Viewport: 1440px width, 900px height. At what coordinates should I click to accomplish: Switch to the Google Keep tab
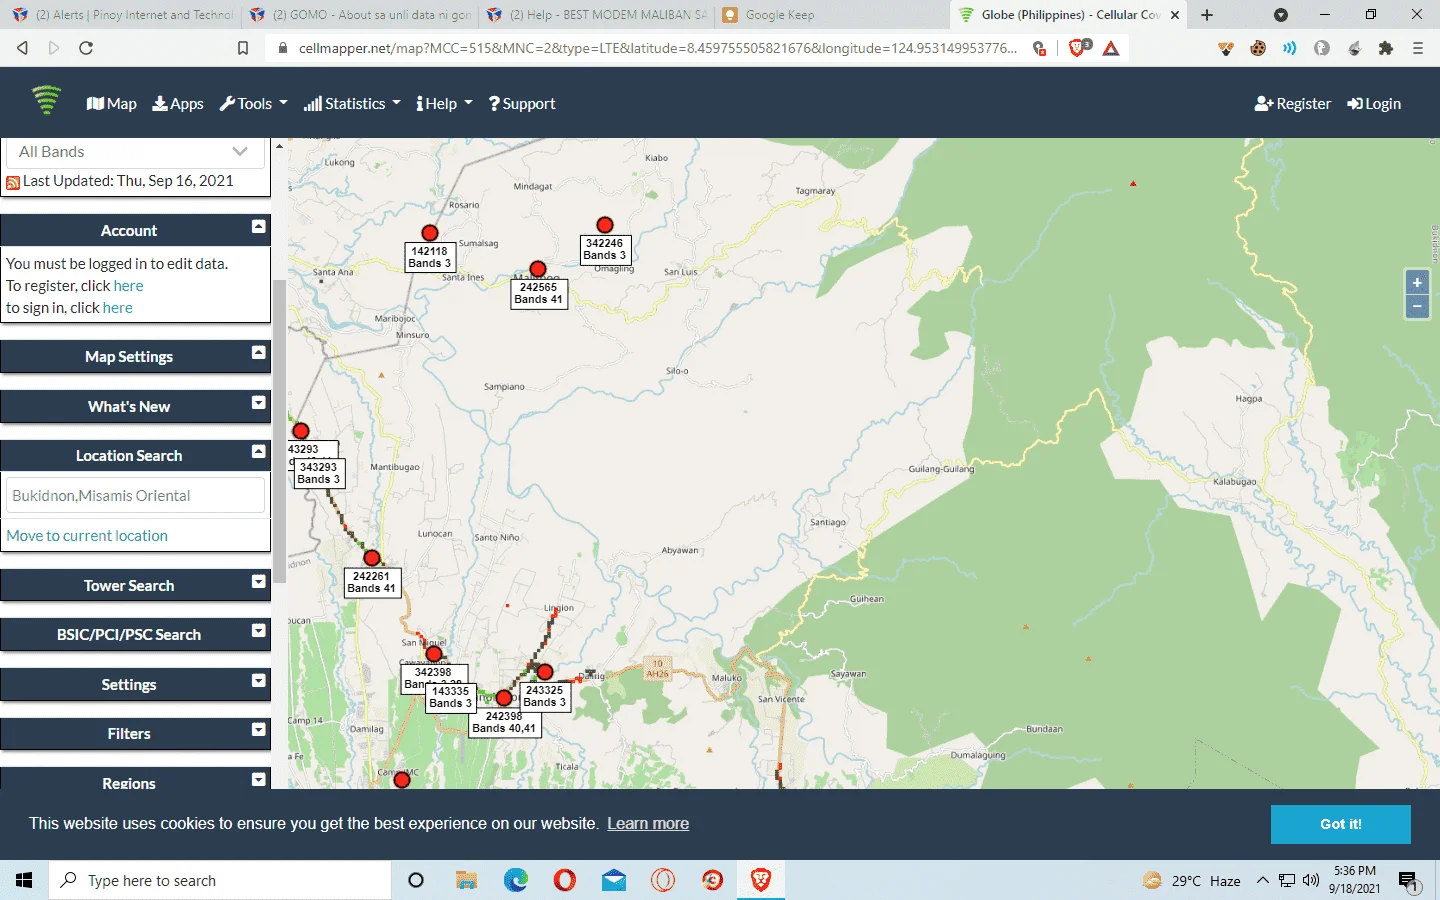(x=833, y=15)
